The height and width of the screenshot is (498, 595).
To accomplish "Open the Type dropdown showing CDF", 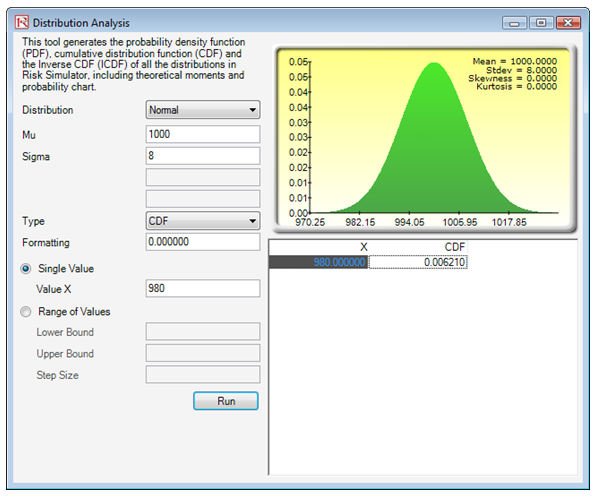I will tap(203, 221).
